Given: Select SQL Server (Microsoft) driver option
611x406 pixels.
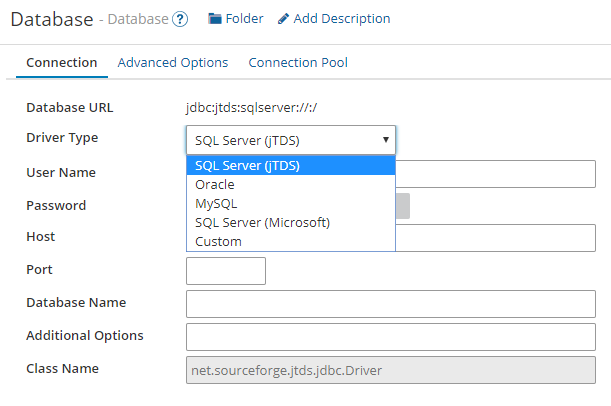Looking at the screenshot, I should pyautogui.click(x=291, y=222).
